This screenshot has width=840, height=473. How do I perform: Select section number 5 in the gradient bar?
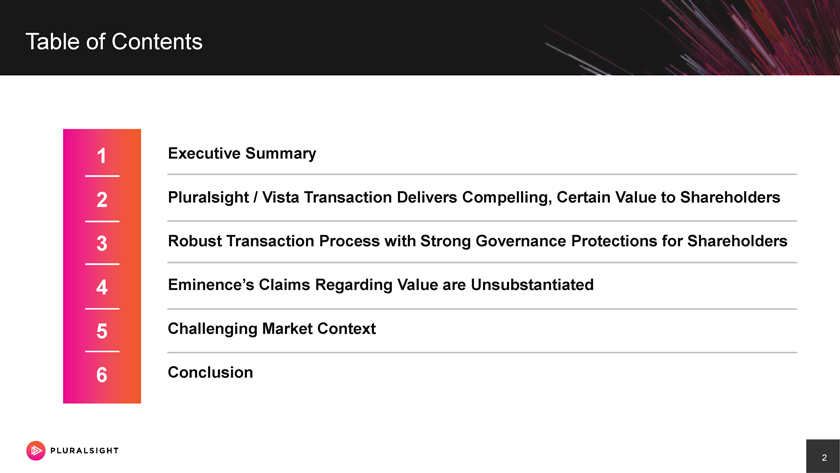(102, 331)
